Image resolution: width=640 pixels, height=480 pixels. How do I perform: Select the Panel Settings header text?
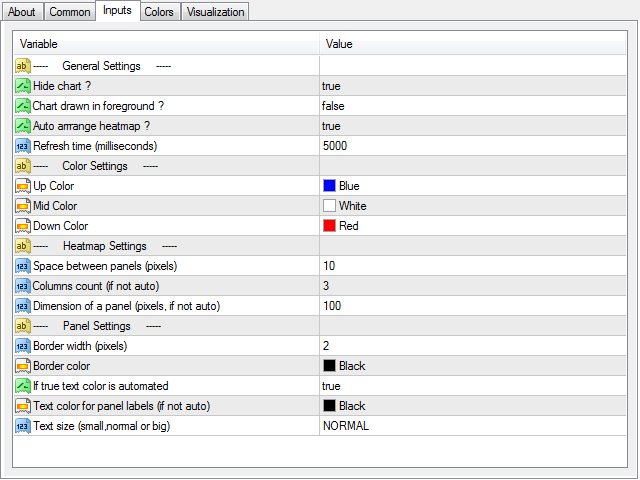click(x=97, y=326)
